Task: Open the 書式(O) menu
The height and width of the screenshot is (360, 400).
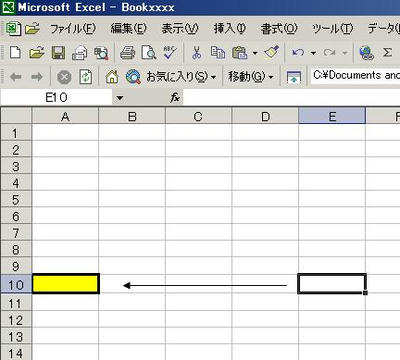Action: pos(279,29)
